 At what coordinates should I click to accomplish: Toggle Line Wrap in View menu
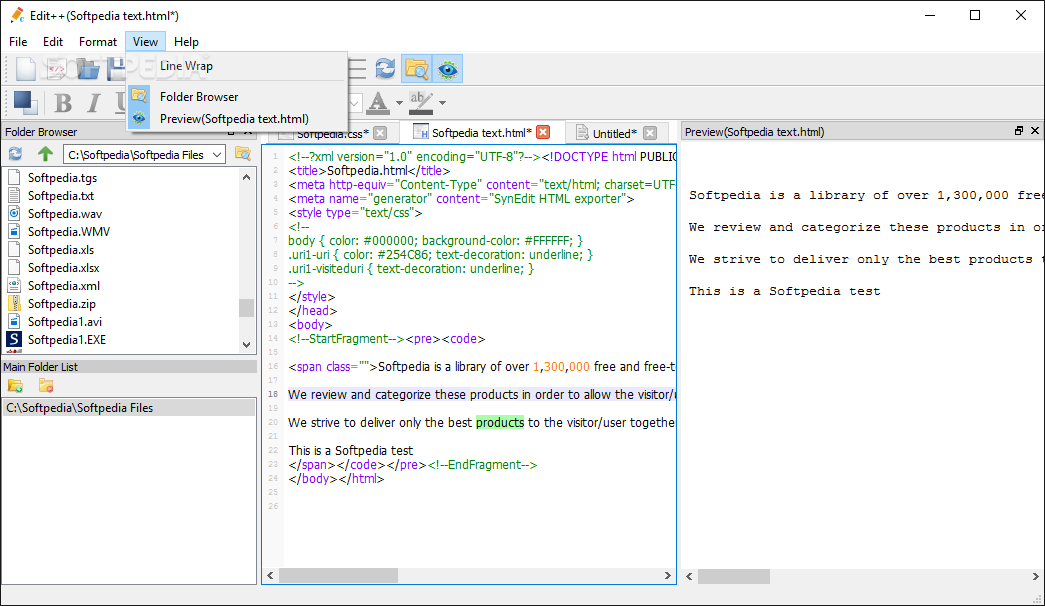pyautogui.click(x=237, y=66)
